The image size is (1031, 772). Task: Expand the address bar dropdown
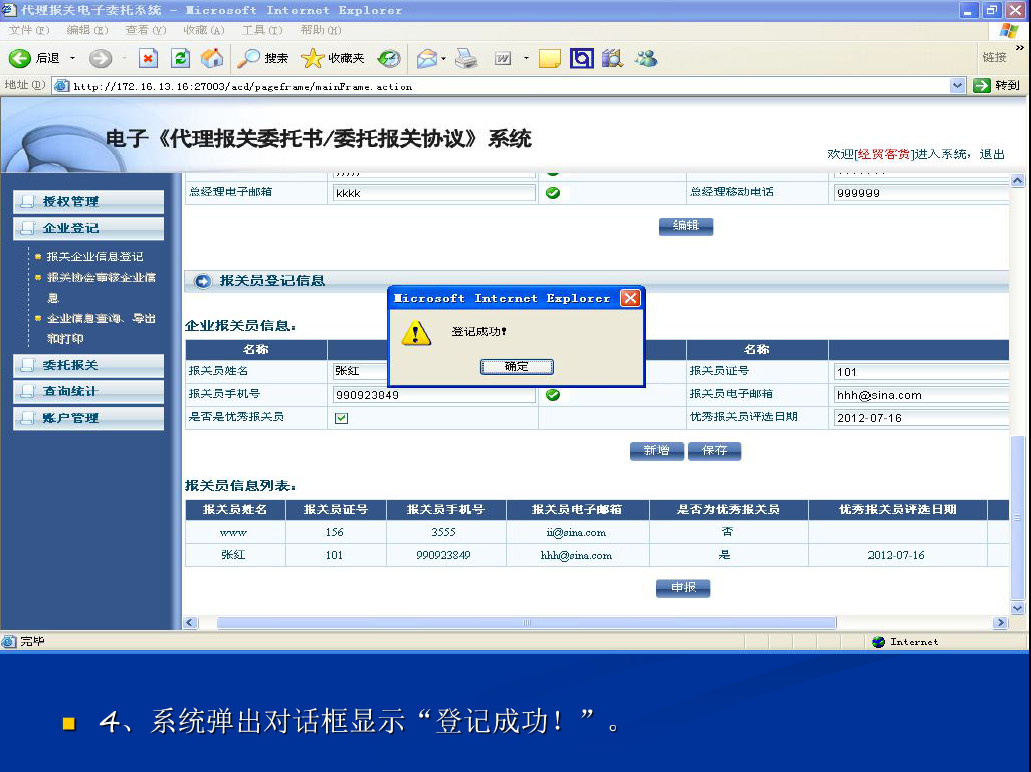(x=957, y=85)
